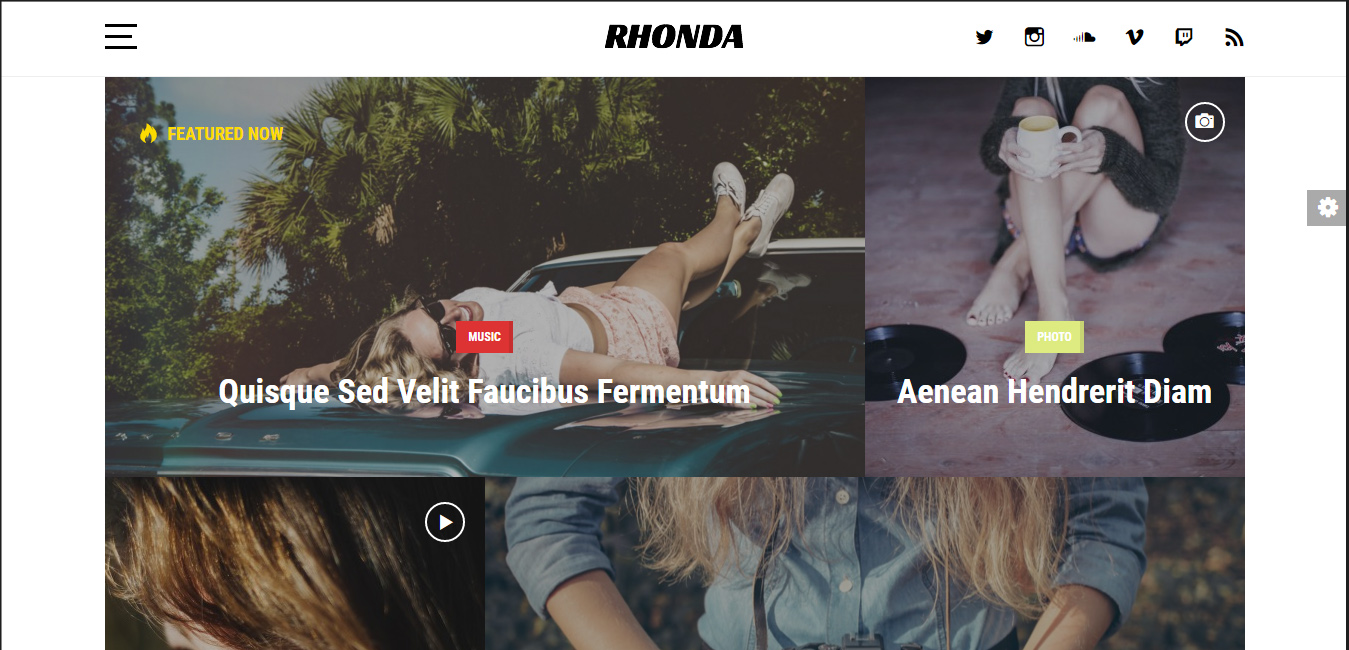1349x650 pixels.
Task: Click the FEATURED NOW label
Action: 225,133
